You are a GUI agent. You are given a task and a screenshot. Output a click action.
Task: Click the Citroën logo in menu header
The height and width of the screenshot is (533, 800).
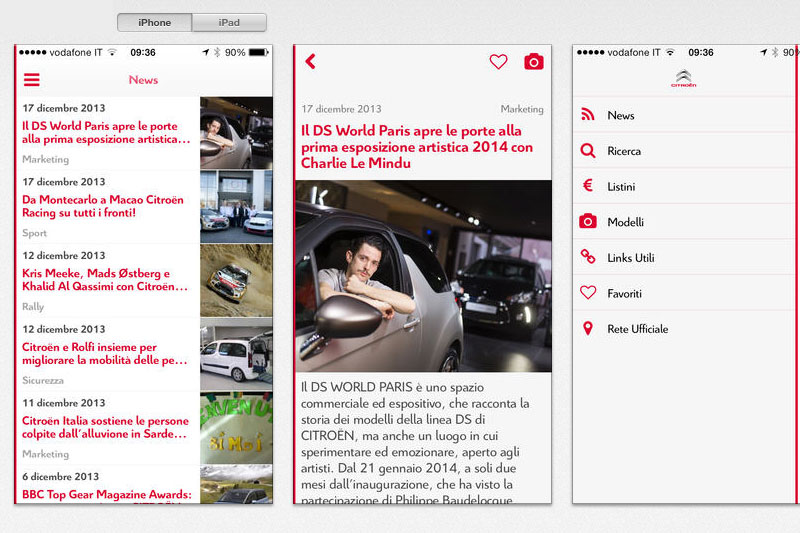point(684,80)
